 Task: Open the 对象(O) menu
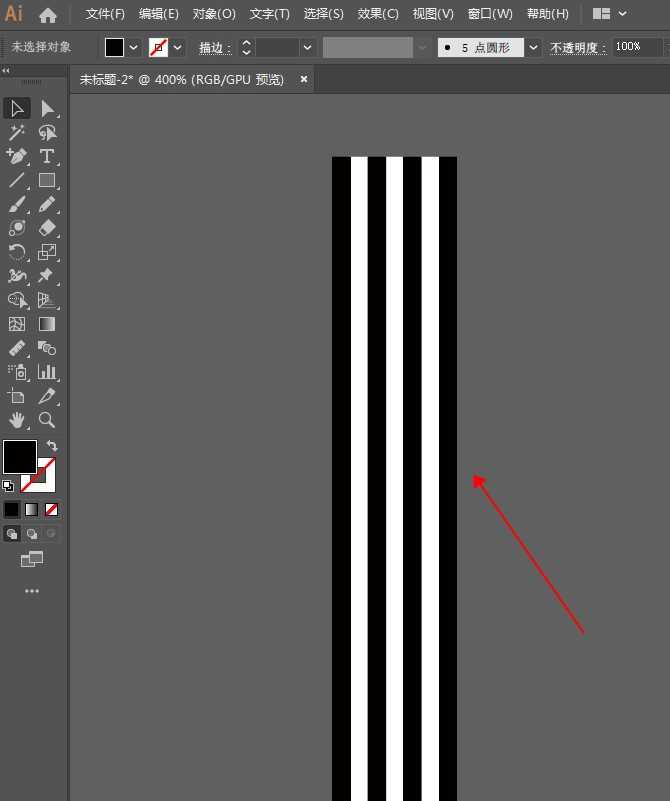pyautogui.click(x=214, y=14)
